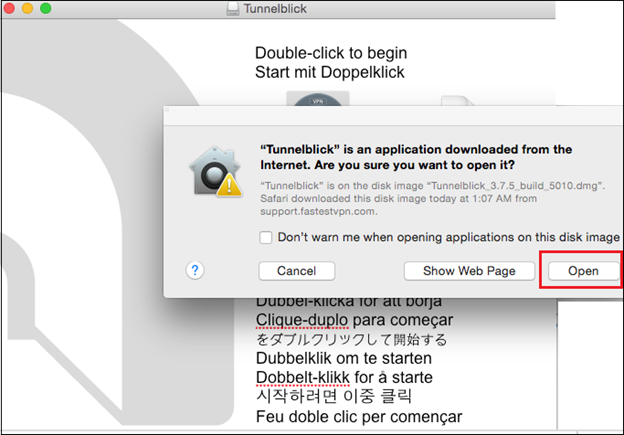Enable Don't warn me checkbox
Screen dimensions: 624x435
coord(265,238)
